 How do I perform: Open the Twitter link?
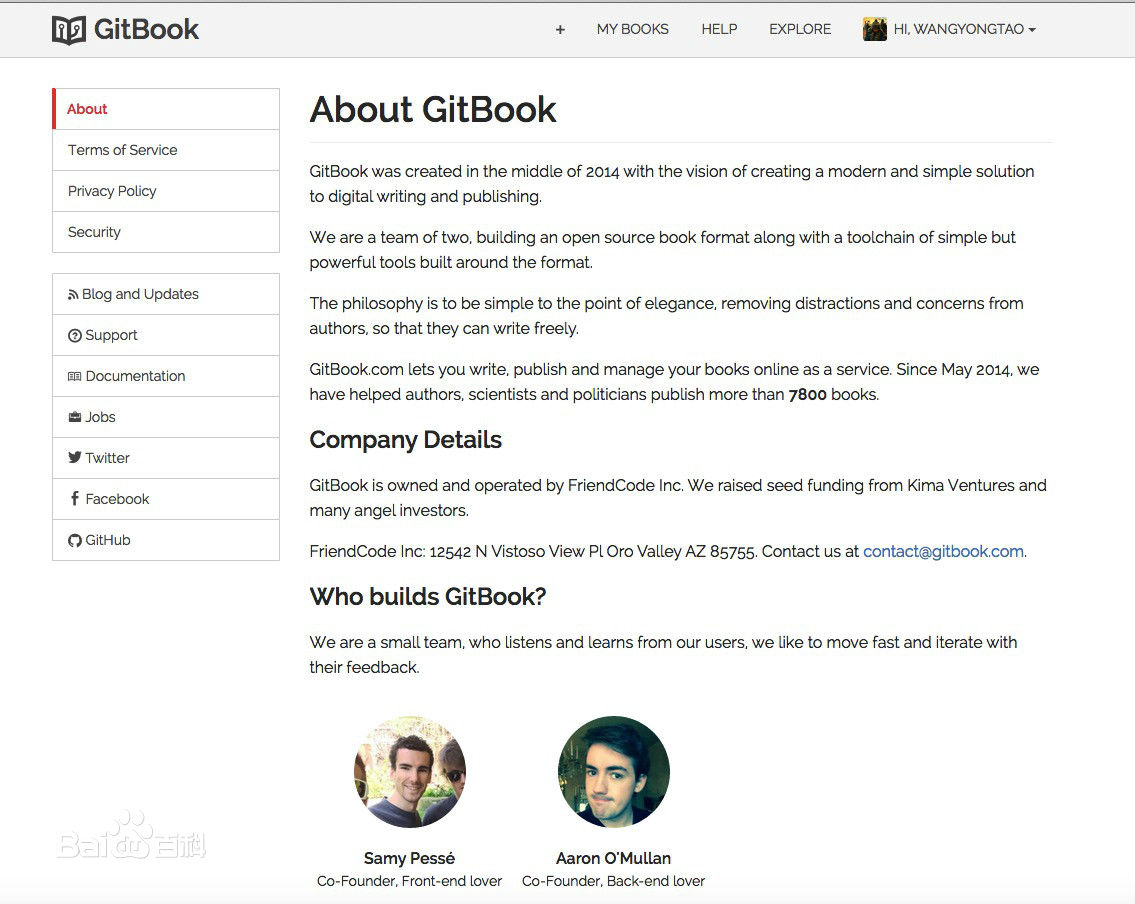(x=166, y=458)
